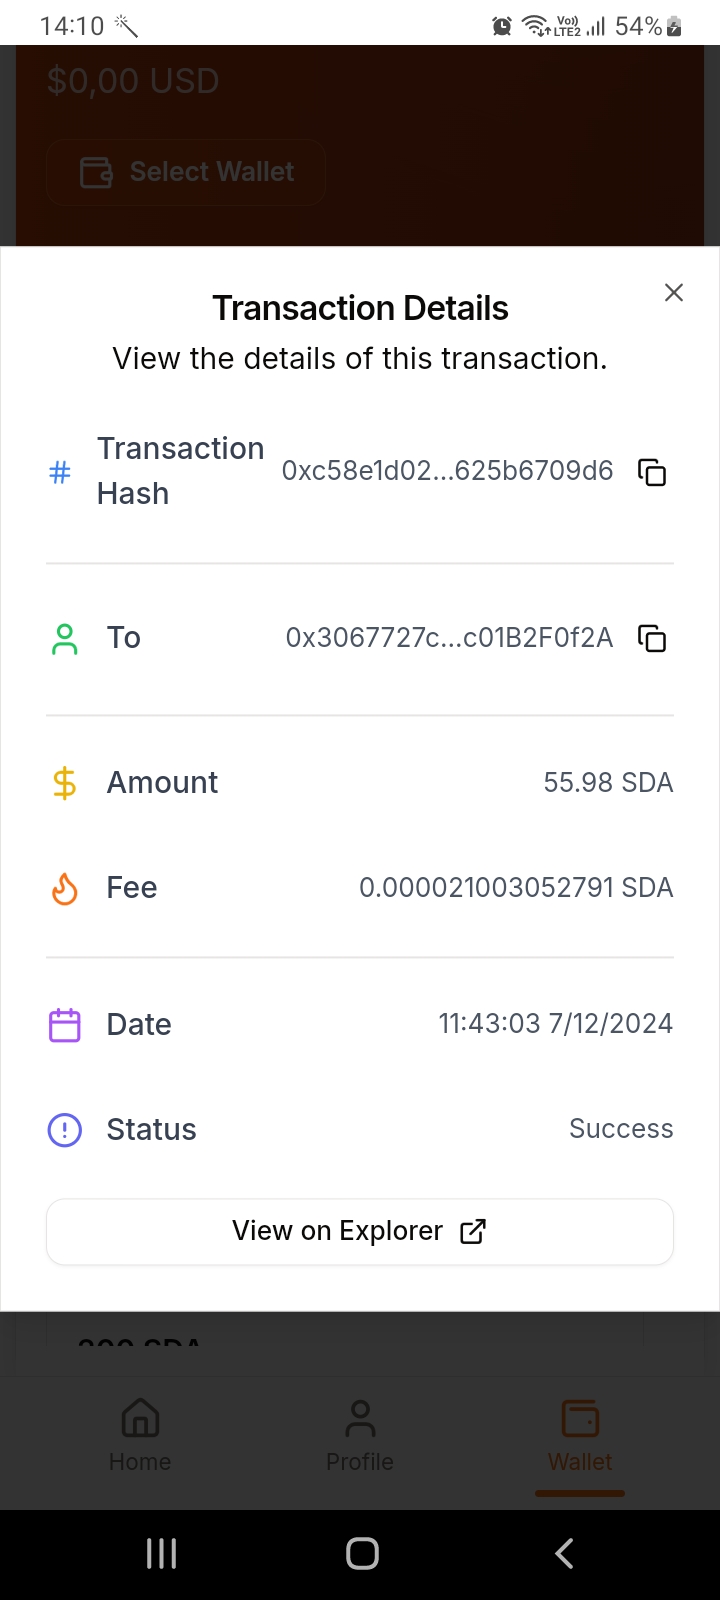Click the purple calendar Date icon
This screenshot has height=1600, width=720.
64,1025
